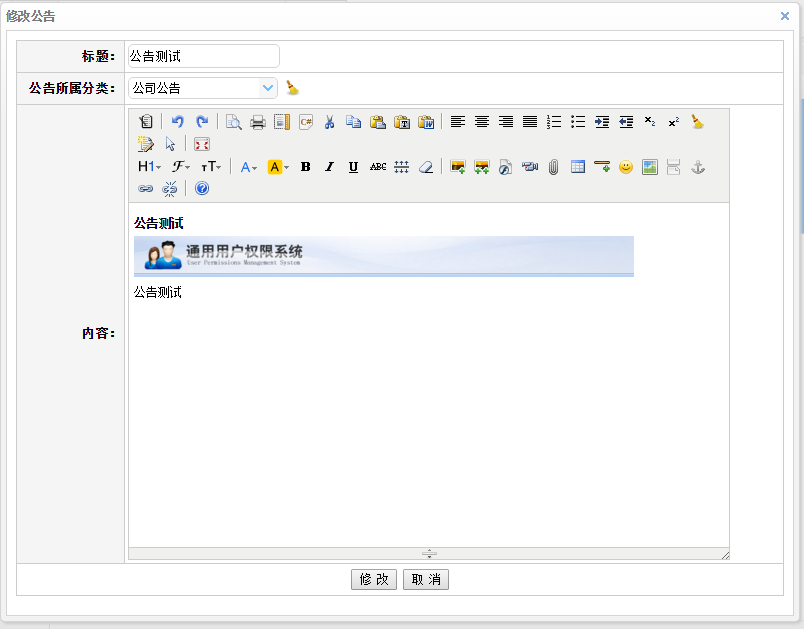804x629 pixels.
Task: Open the font family dropdown
Action: point(180,167)
